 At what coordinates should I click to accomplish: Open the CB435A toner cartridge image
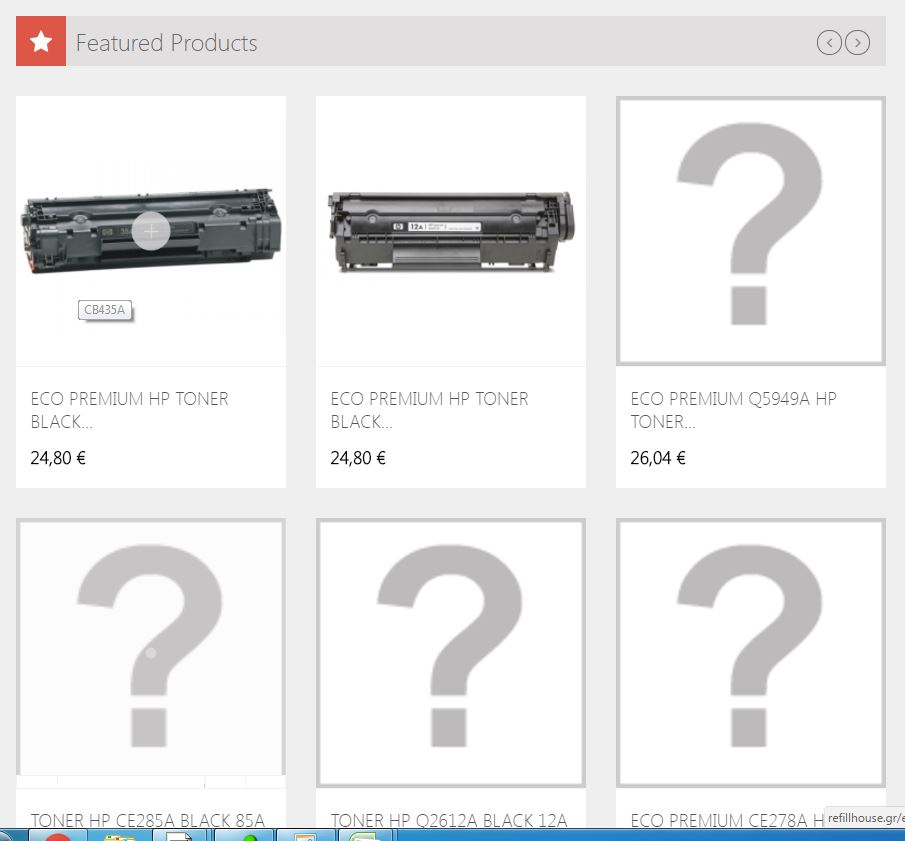151,231
